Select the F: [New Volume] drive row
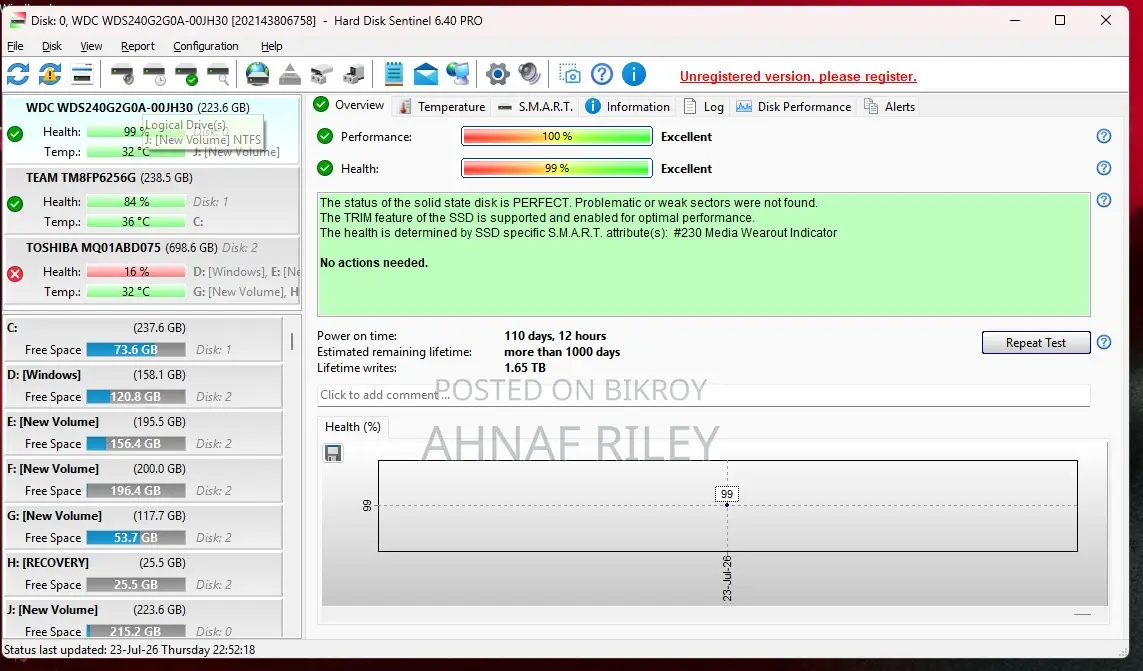The width and height of the screenshot is (1143, 671). pyautogui.click(x=143, y=480)
